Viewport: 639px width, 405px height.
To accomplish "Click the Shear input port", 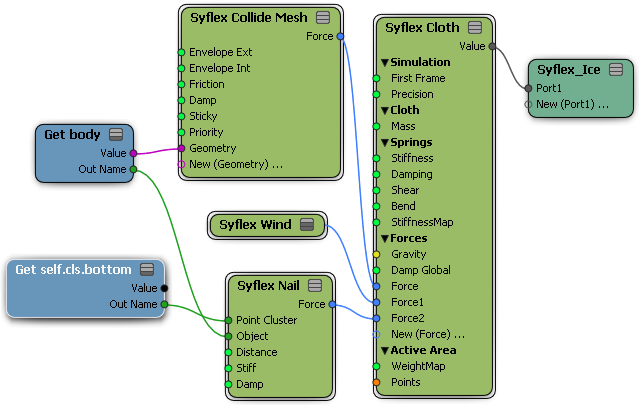I will coord(377,190).
